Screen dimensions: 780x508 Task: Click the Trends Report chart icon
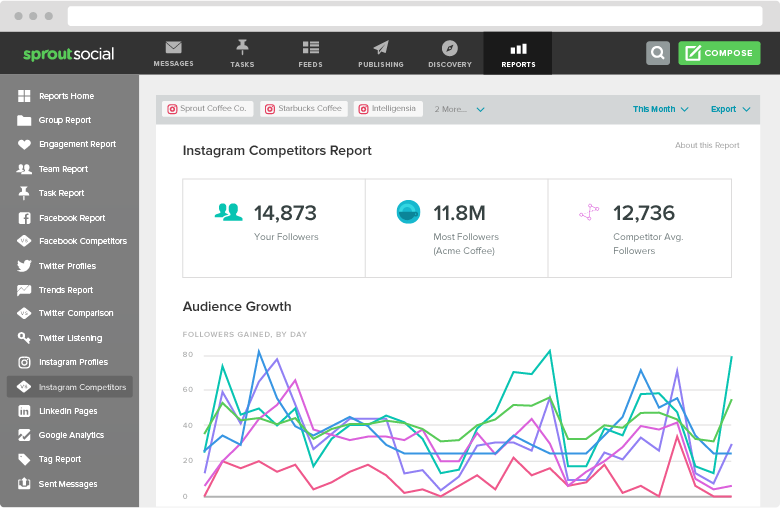click(24, 290)
